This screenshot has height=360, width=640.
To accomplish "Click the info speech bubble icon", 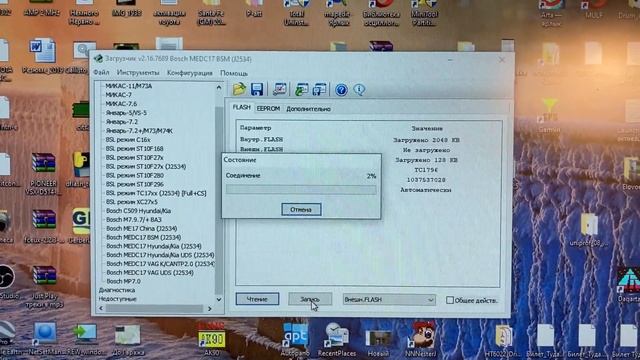I will [x=359, y=89].
